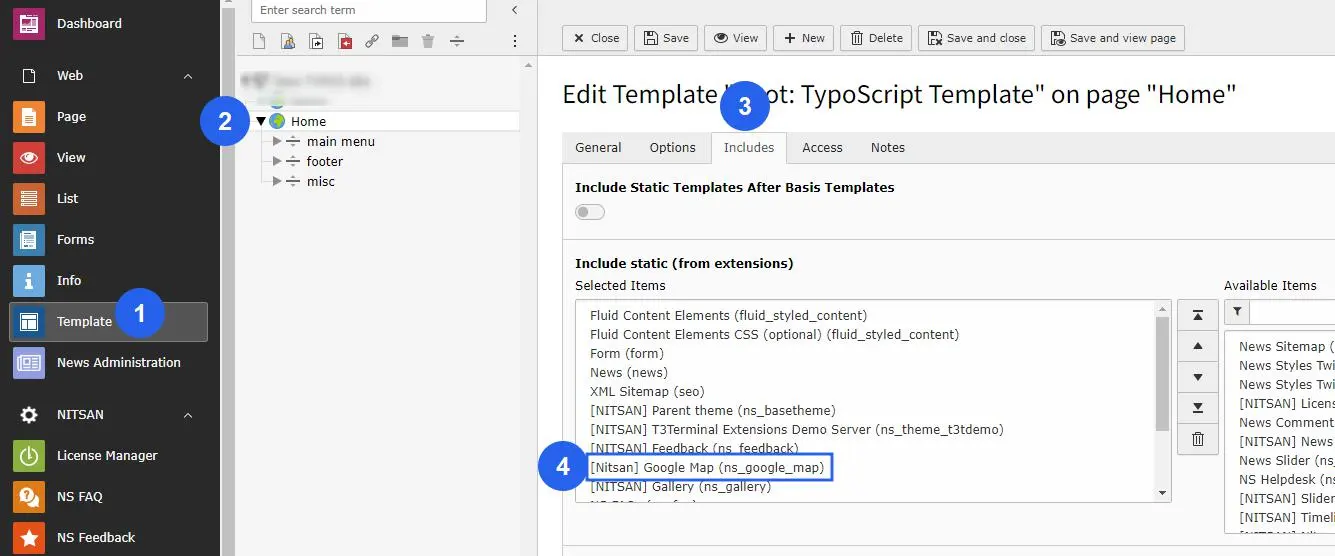Focus the Available Items filter text field
This screenshot has width=1335, height=556.
[1292, 312]
